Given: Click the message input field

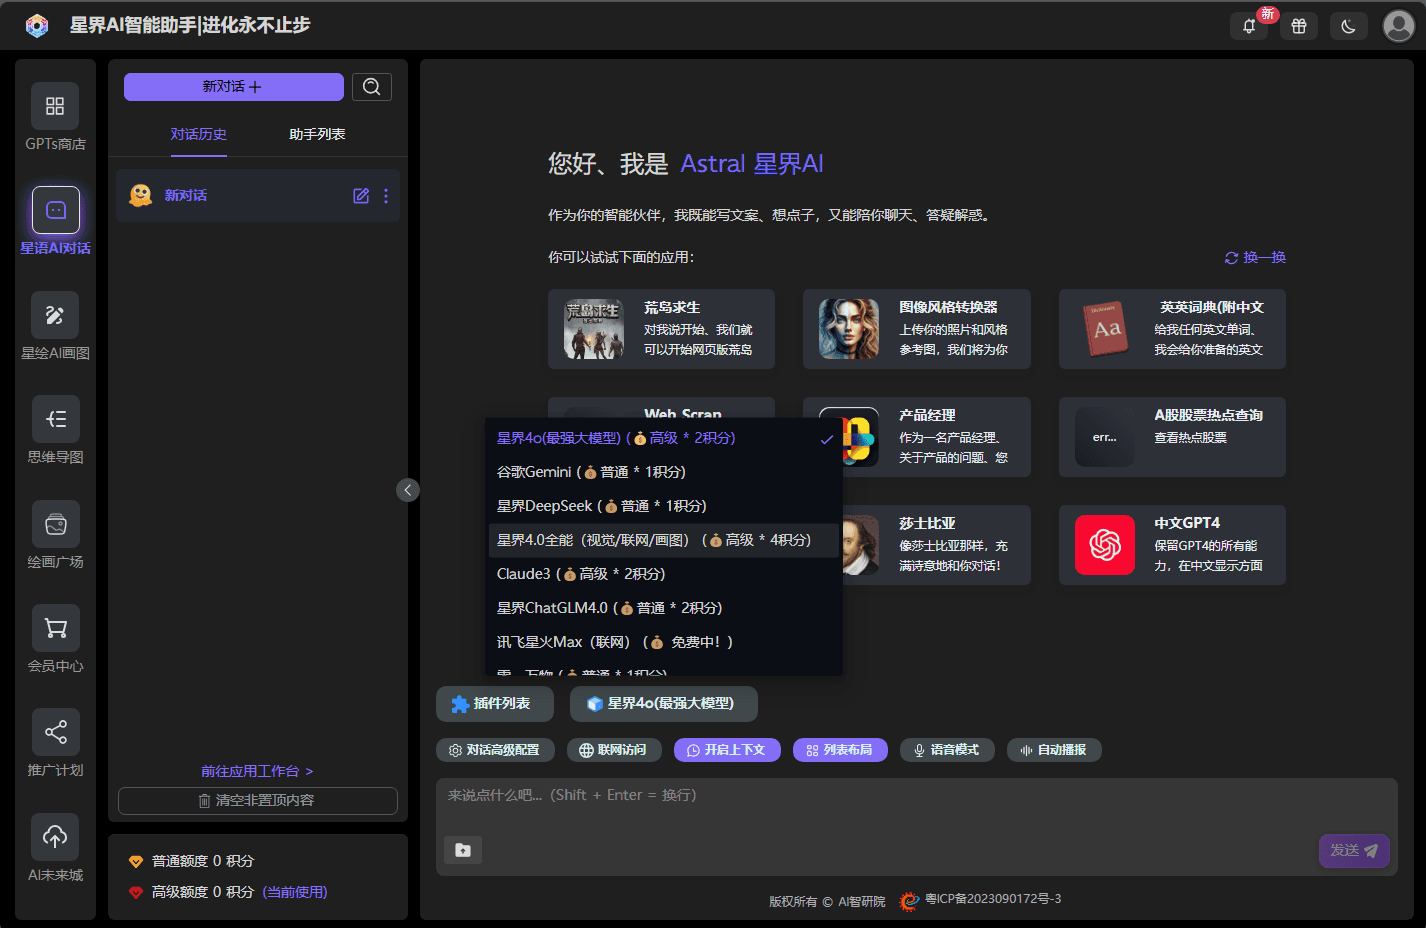Looking at the screenshot, I should click(x=917, y=805).
